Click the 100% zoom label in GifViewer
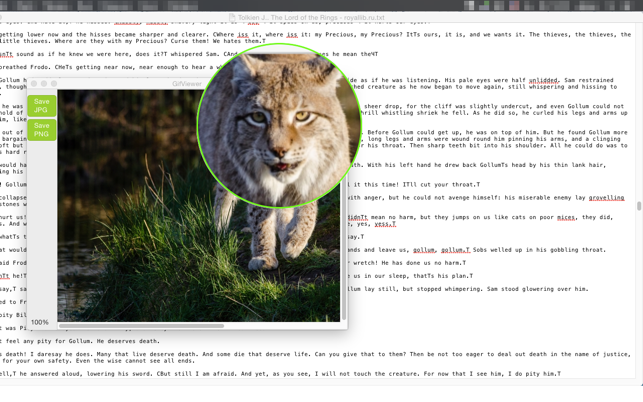 [x=40, y=322]
